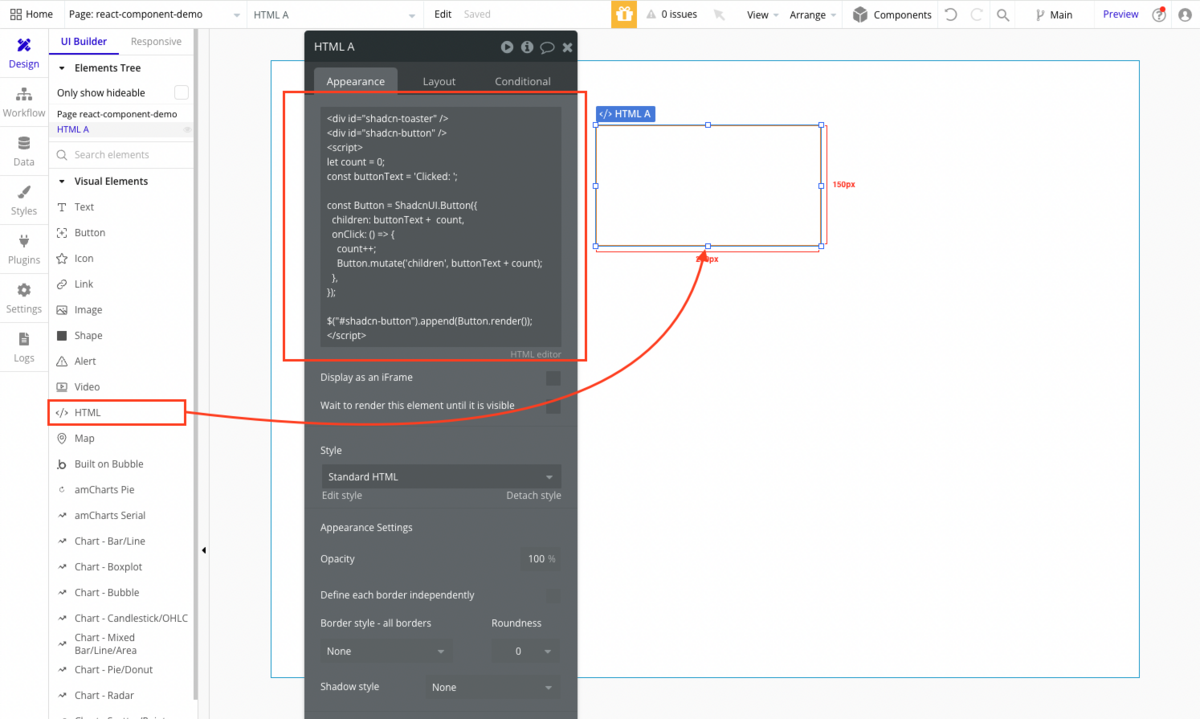The image size is (1200, 719).
Task: Click the pointer arrow tool icon
Action: tap(719, 15)
